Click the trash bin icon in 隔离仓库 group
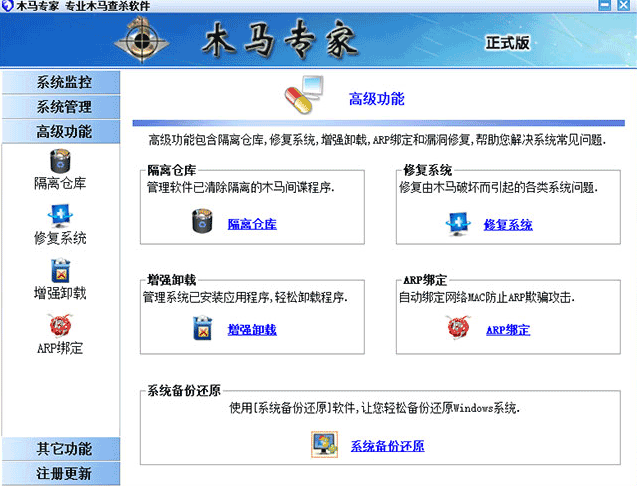Image resolution: width=637 pixels, height=486 pixels. pyautogui.click(x=202, y=221)
